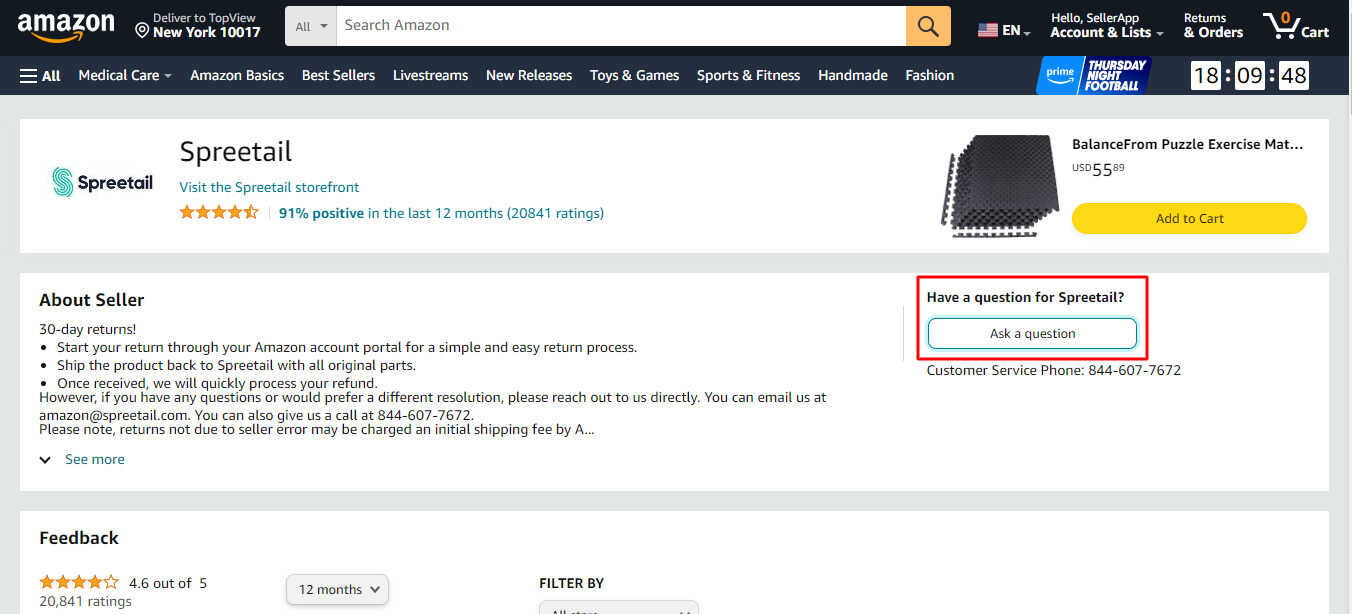Click the 20,841 ratings text under Feedback
The height and width of the screenshot is (614, 1352).
tap(85, 601)
